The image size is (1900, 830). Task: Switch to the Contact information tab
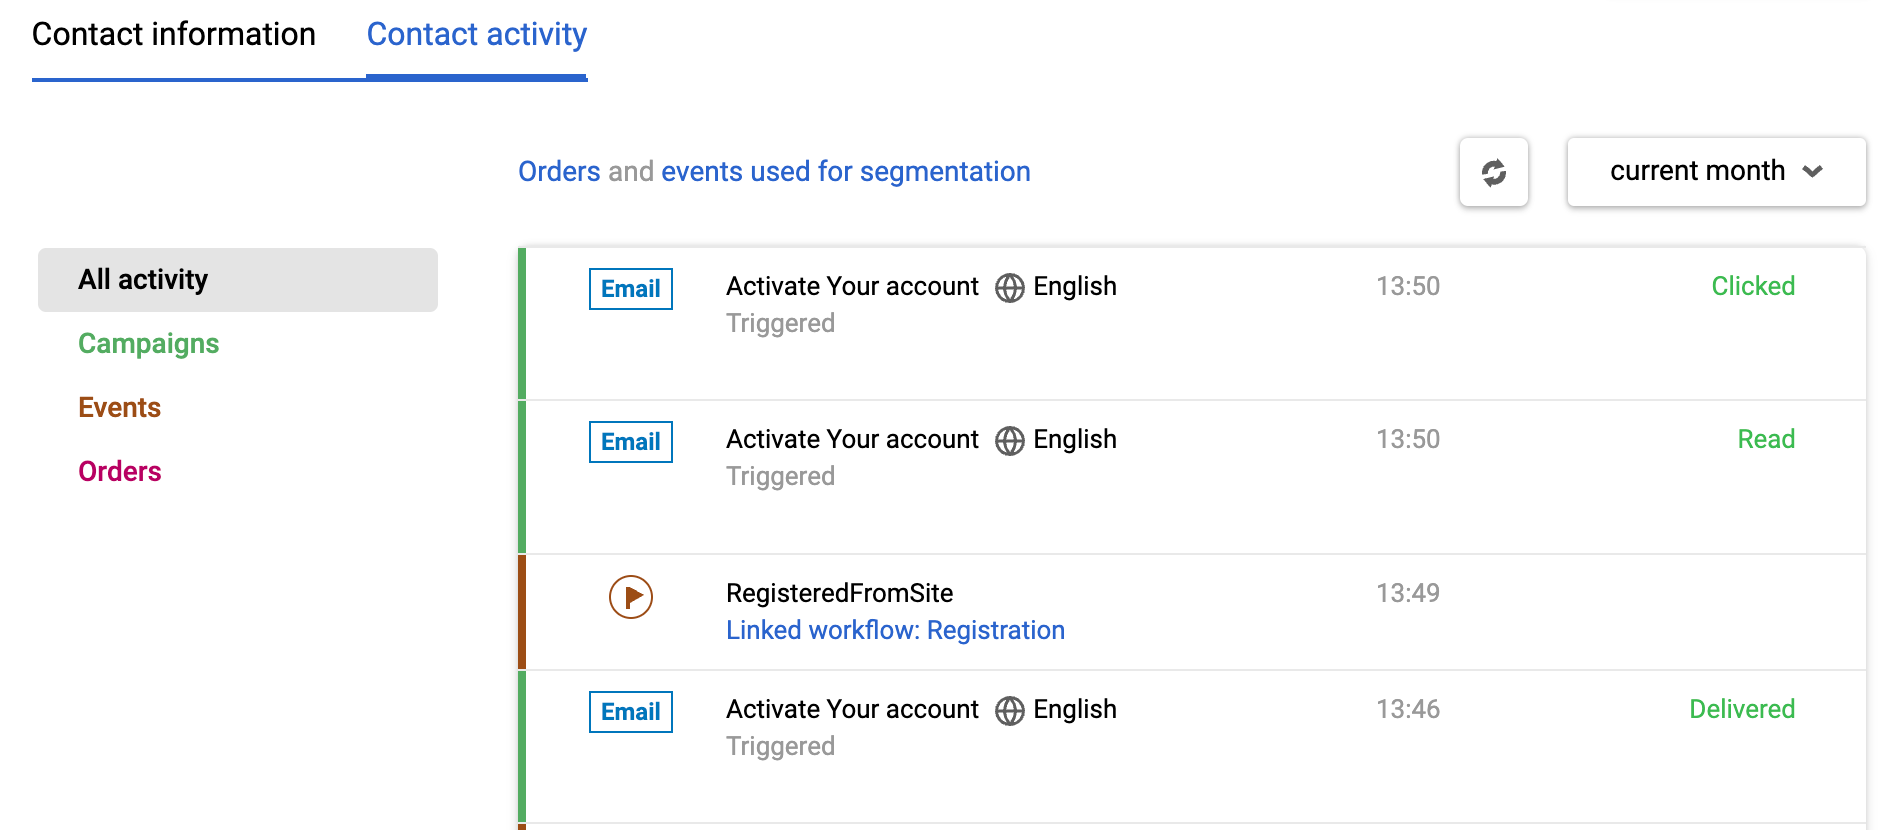(x=174, y=35)
